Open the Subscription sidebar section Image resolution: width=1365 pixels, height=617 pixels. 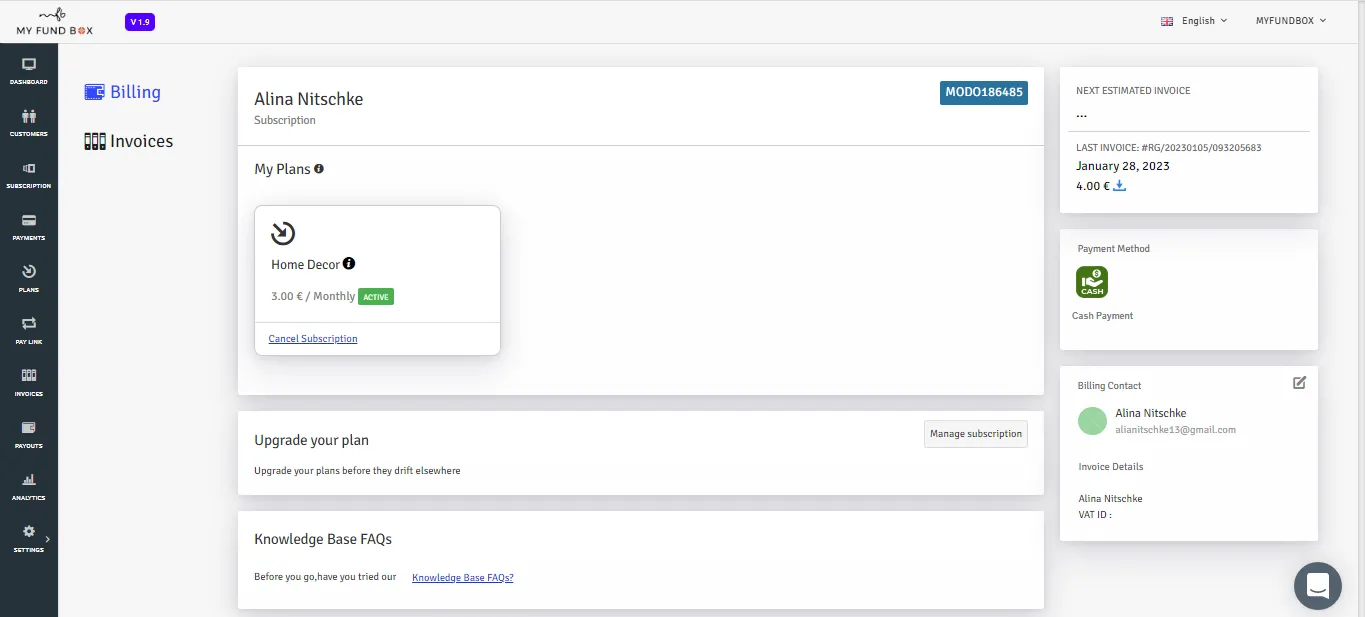[x=29, y=174]
